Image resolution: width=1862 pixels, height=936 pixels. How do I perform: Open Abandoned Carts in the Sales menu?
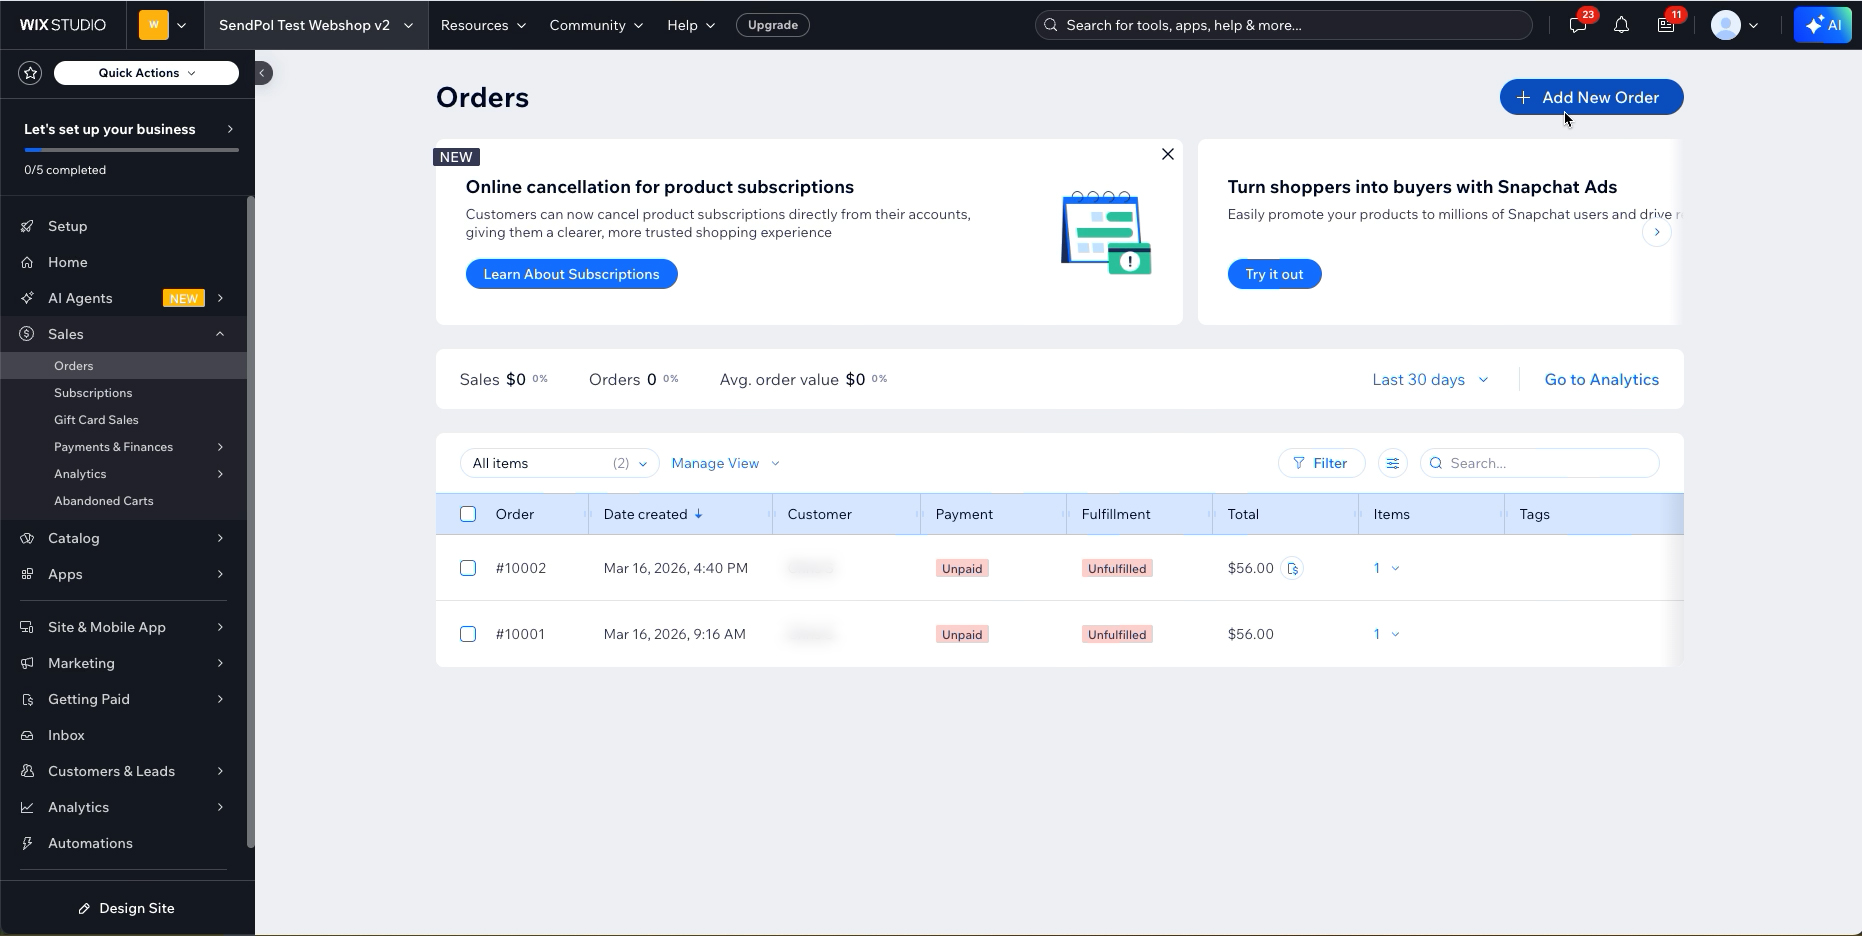[104, 501]
